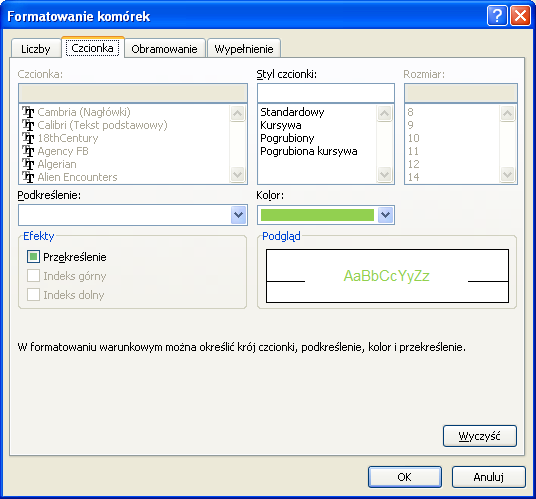
Task: Click the Wyczyść button
Action: pyautogui.click(x=480, y=436)
